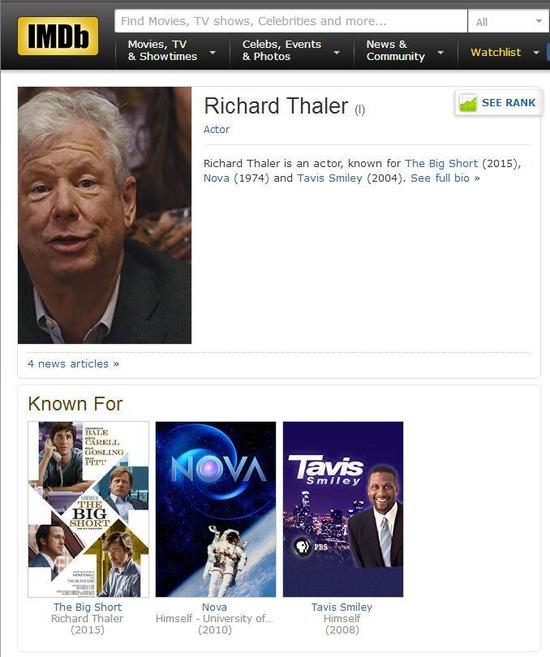Image resolution: width=550 pixels, height=657 pixels.
Task: Expand the Watchlist dropdown arrow
Action: pyautogui.click(x=536, y=52)
